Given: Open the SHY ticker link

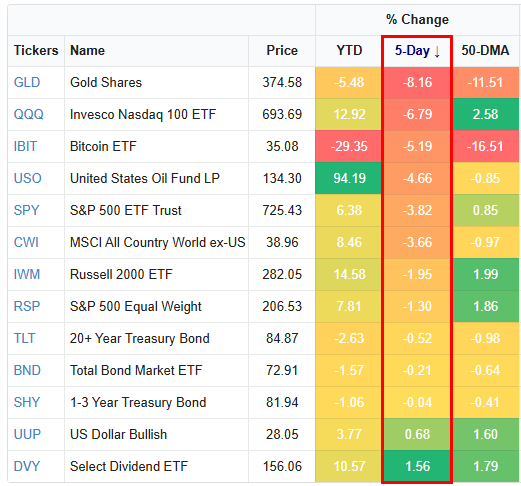Looking at the screenshot, I should click(x=27, y=402).
